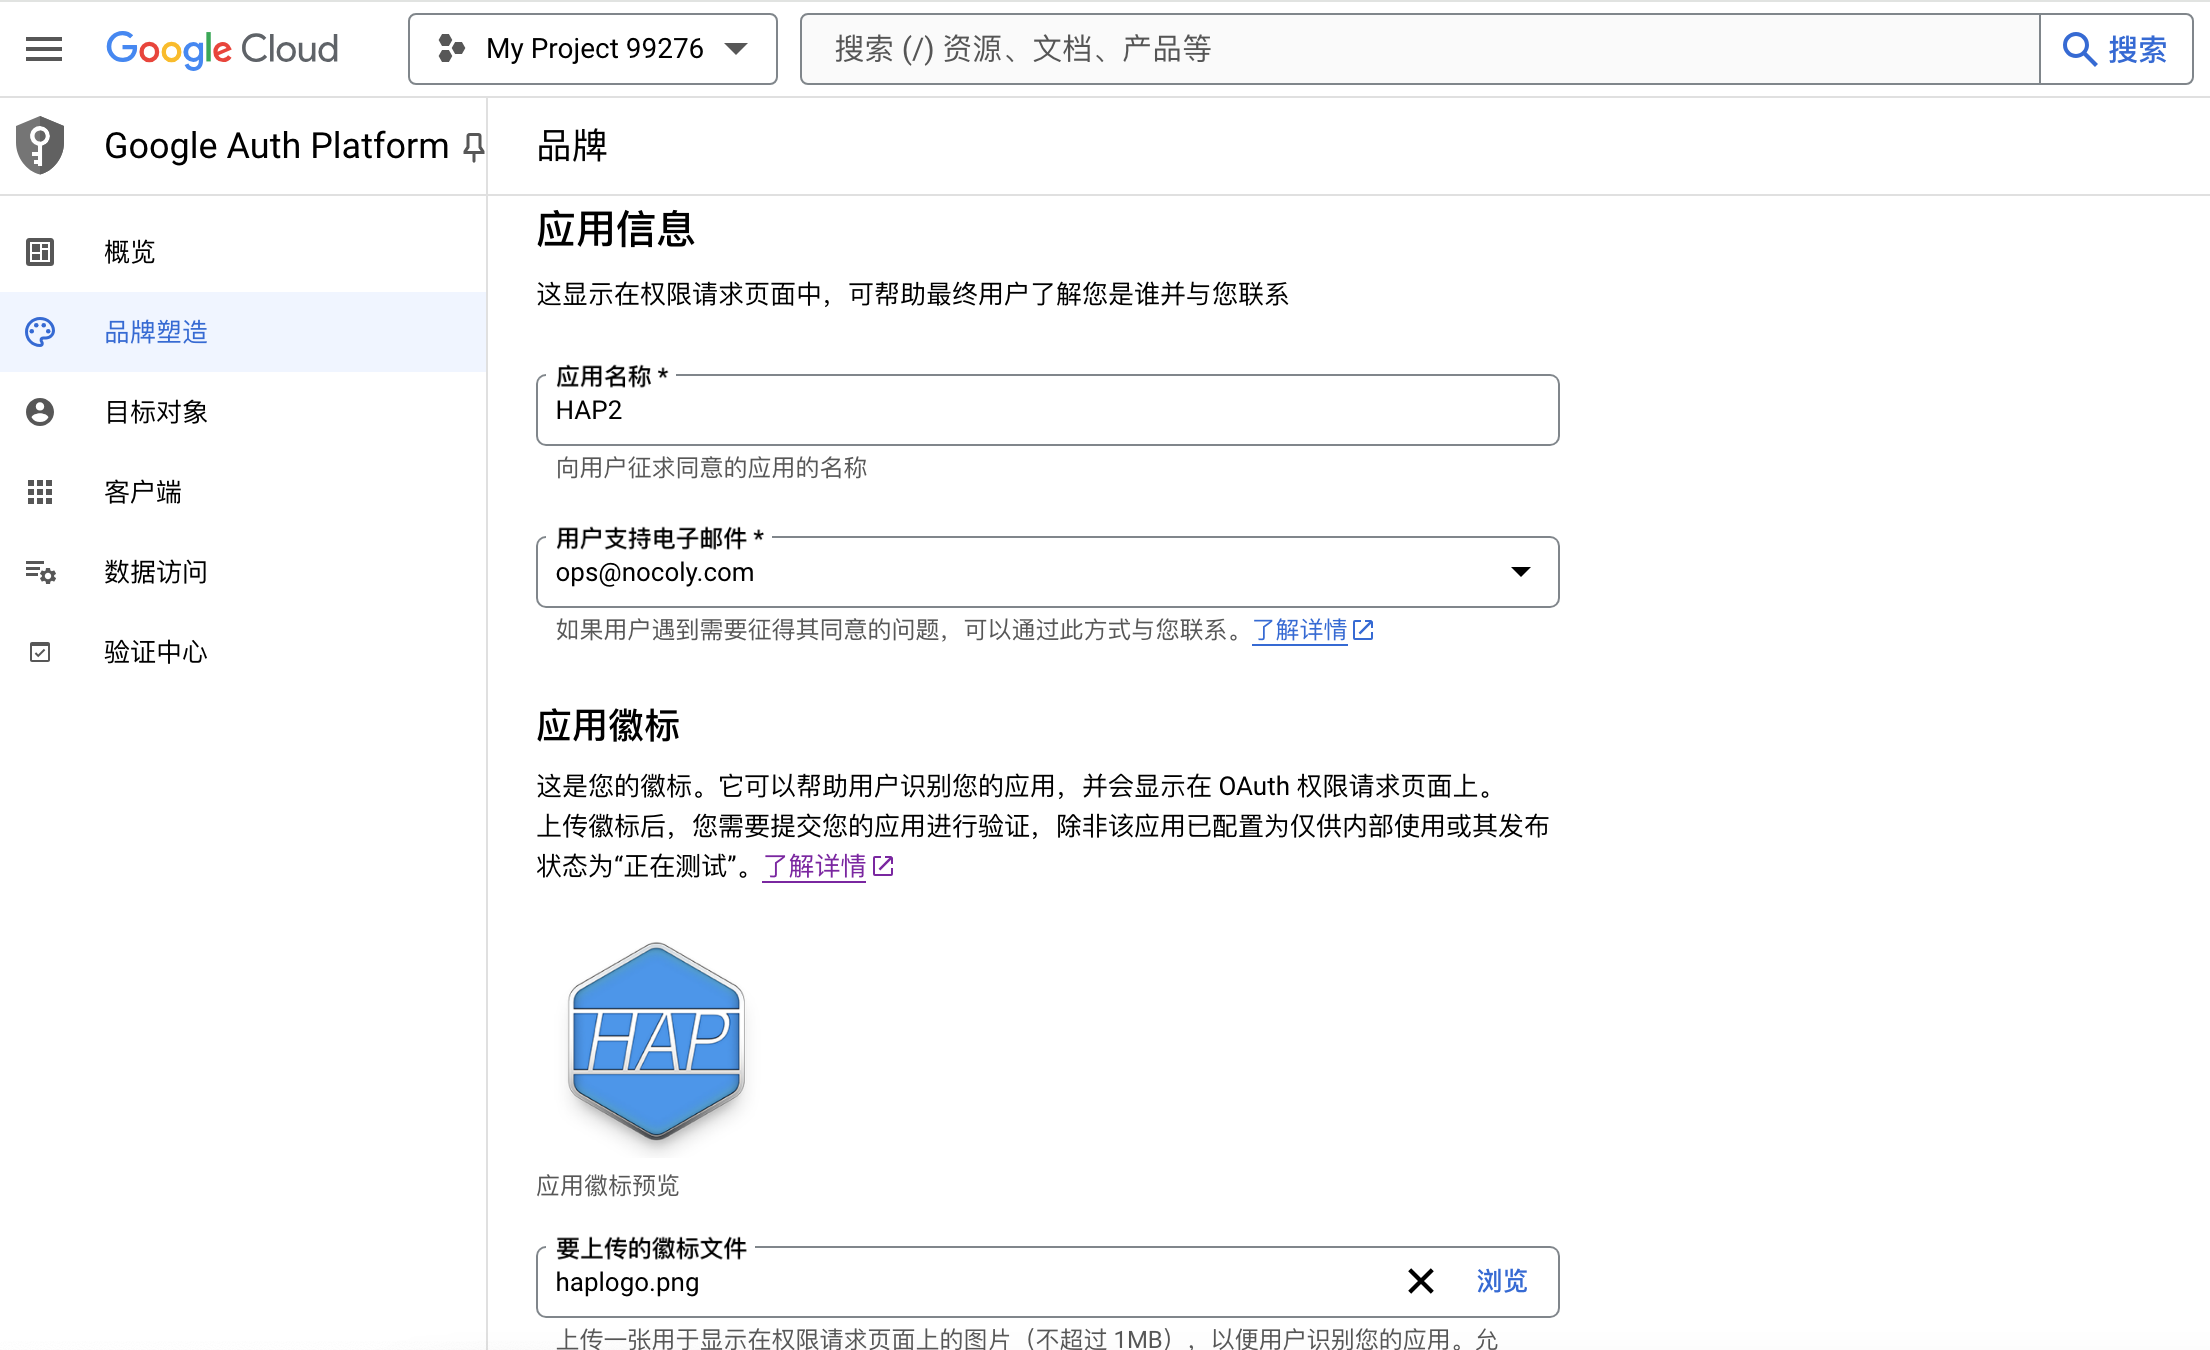Image resolution: width=2210 pixels, height=1350 pixels.
Task: Click the 品牌塑造 palette icon
Action: [x=40, y=332]
